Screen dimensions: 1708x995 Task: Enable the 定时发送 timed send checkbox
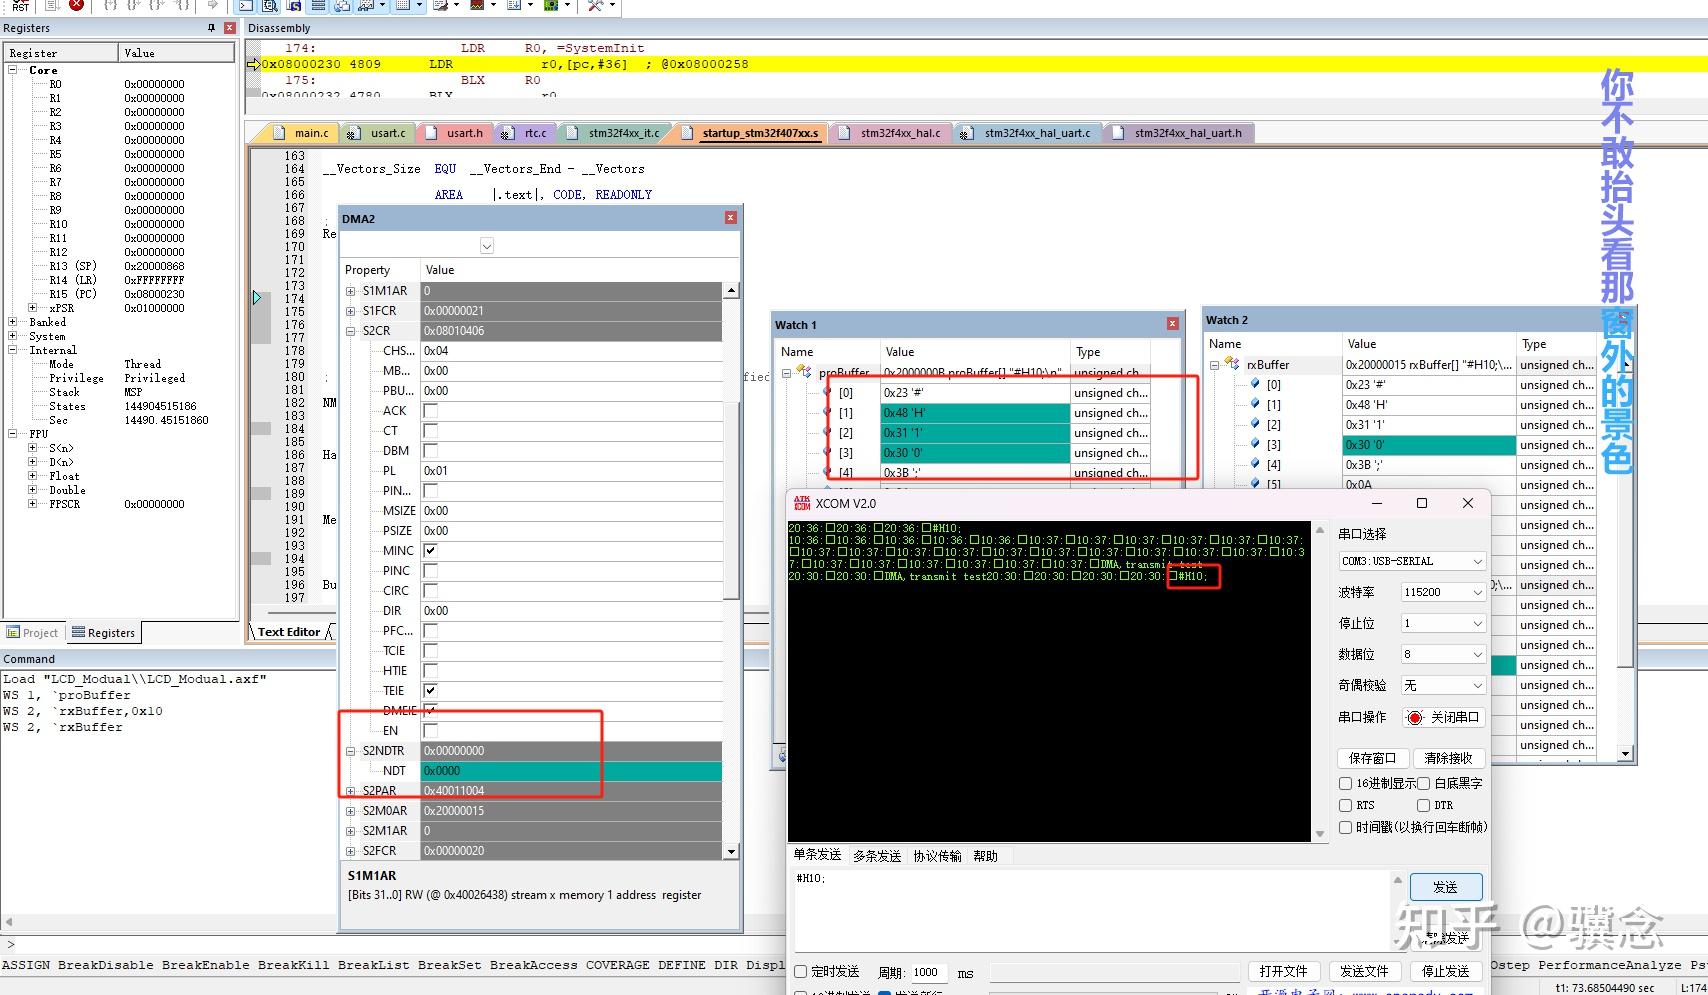[800, 972]
